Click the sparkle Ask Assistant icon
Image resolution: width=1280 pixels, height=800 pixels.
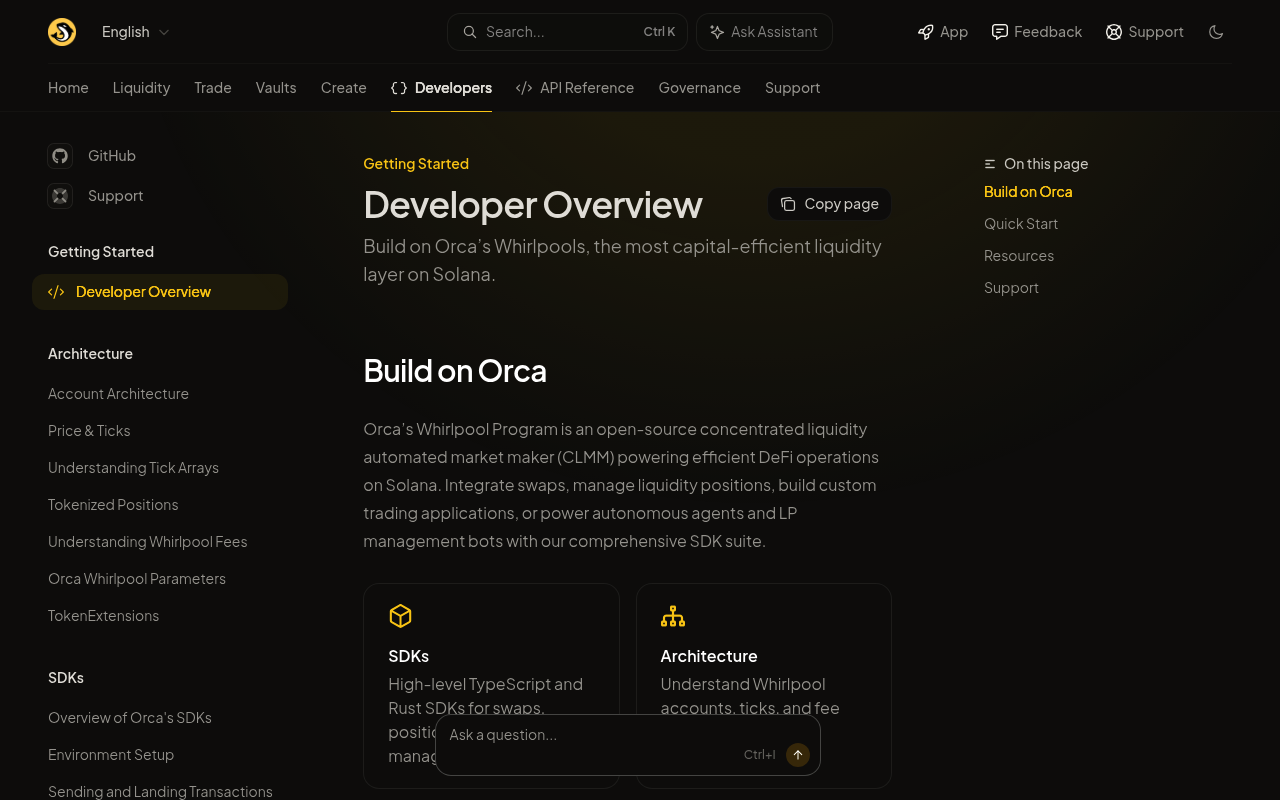(x=717, y=32)
